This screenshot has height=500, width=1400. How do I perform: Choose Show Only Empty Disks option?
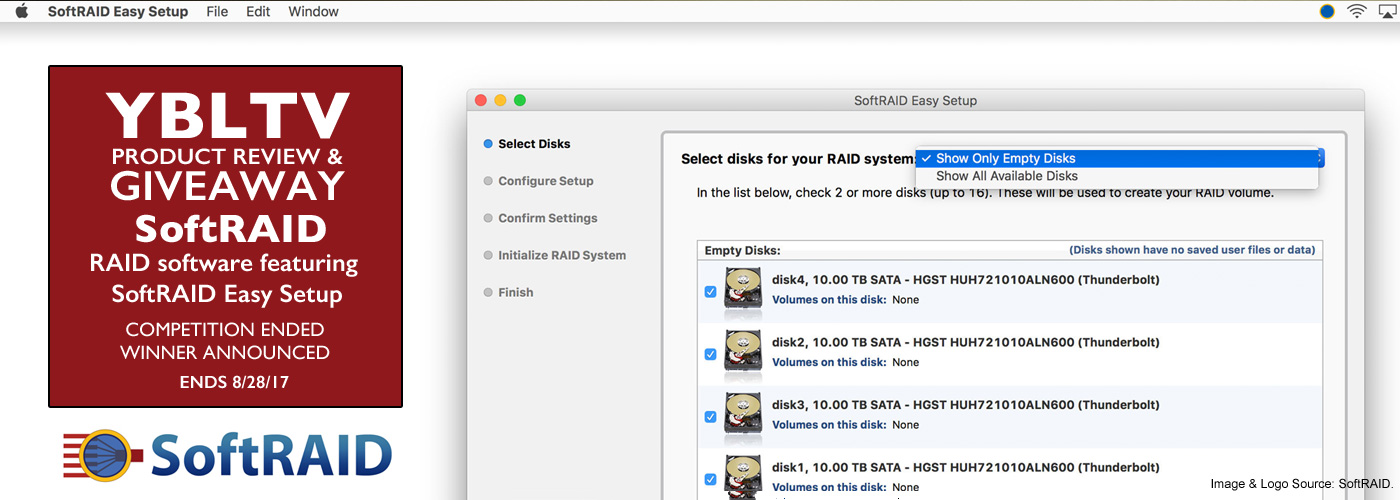click(x=1117, y=158)
